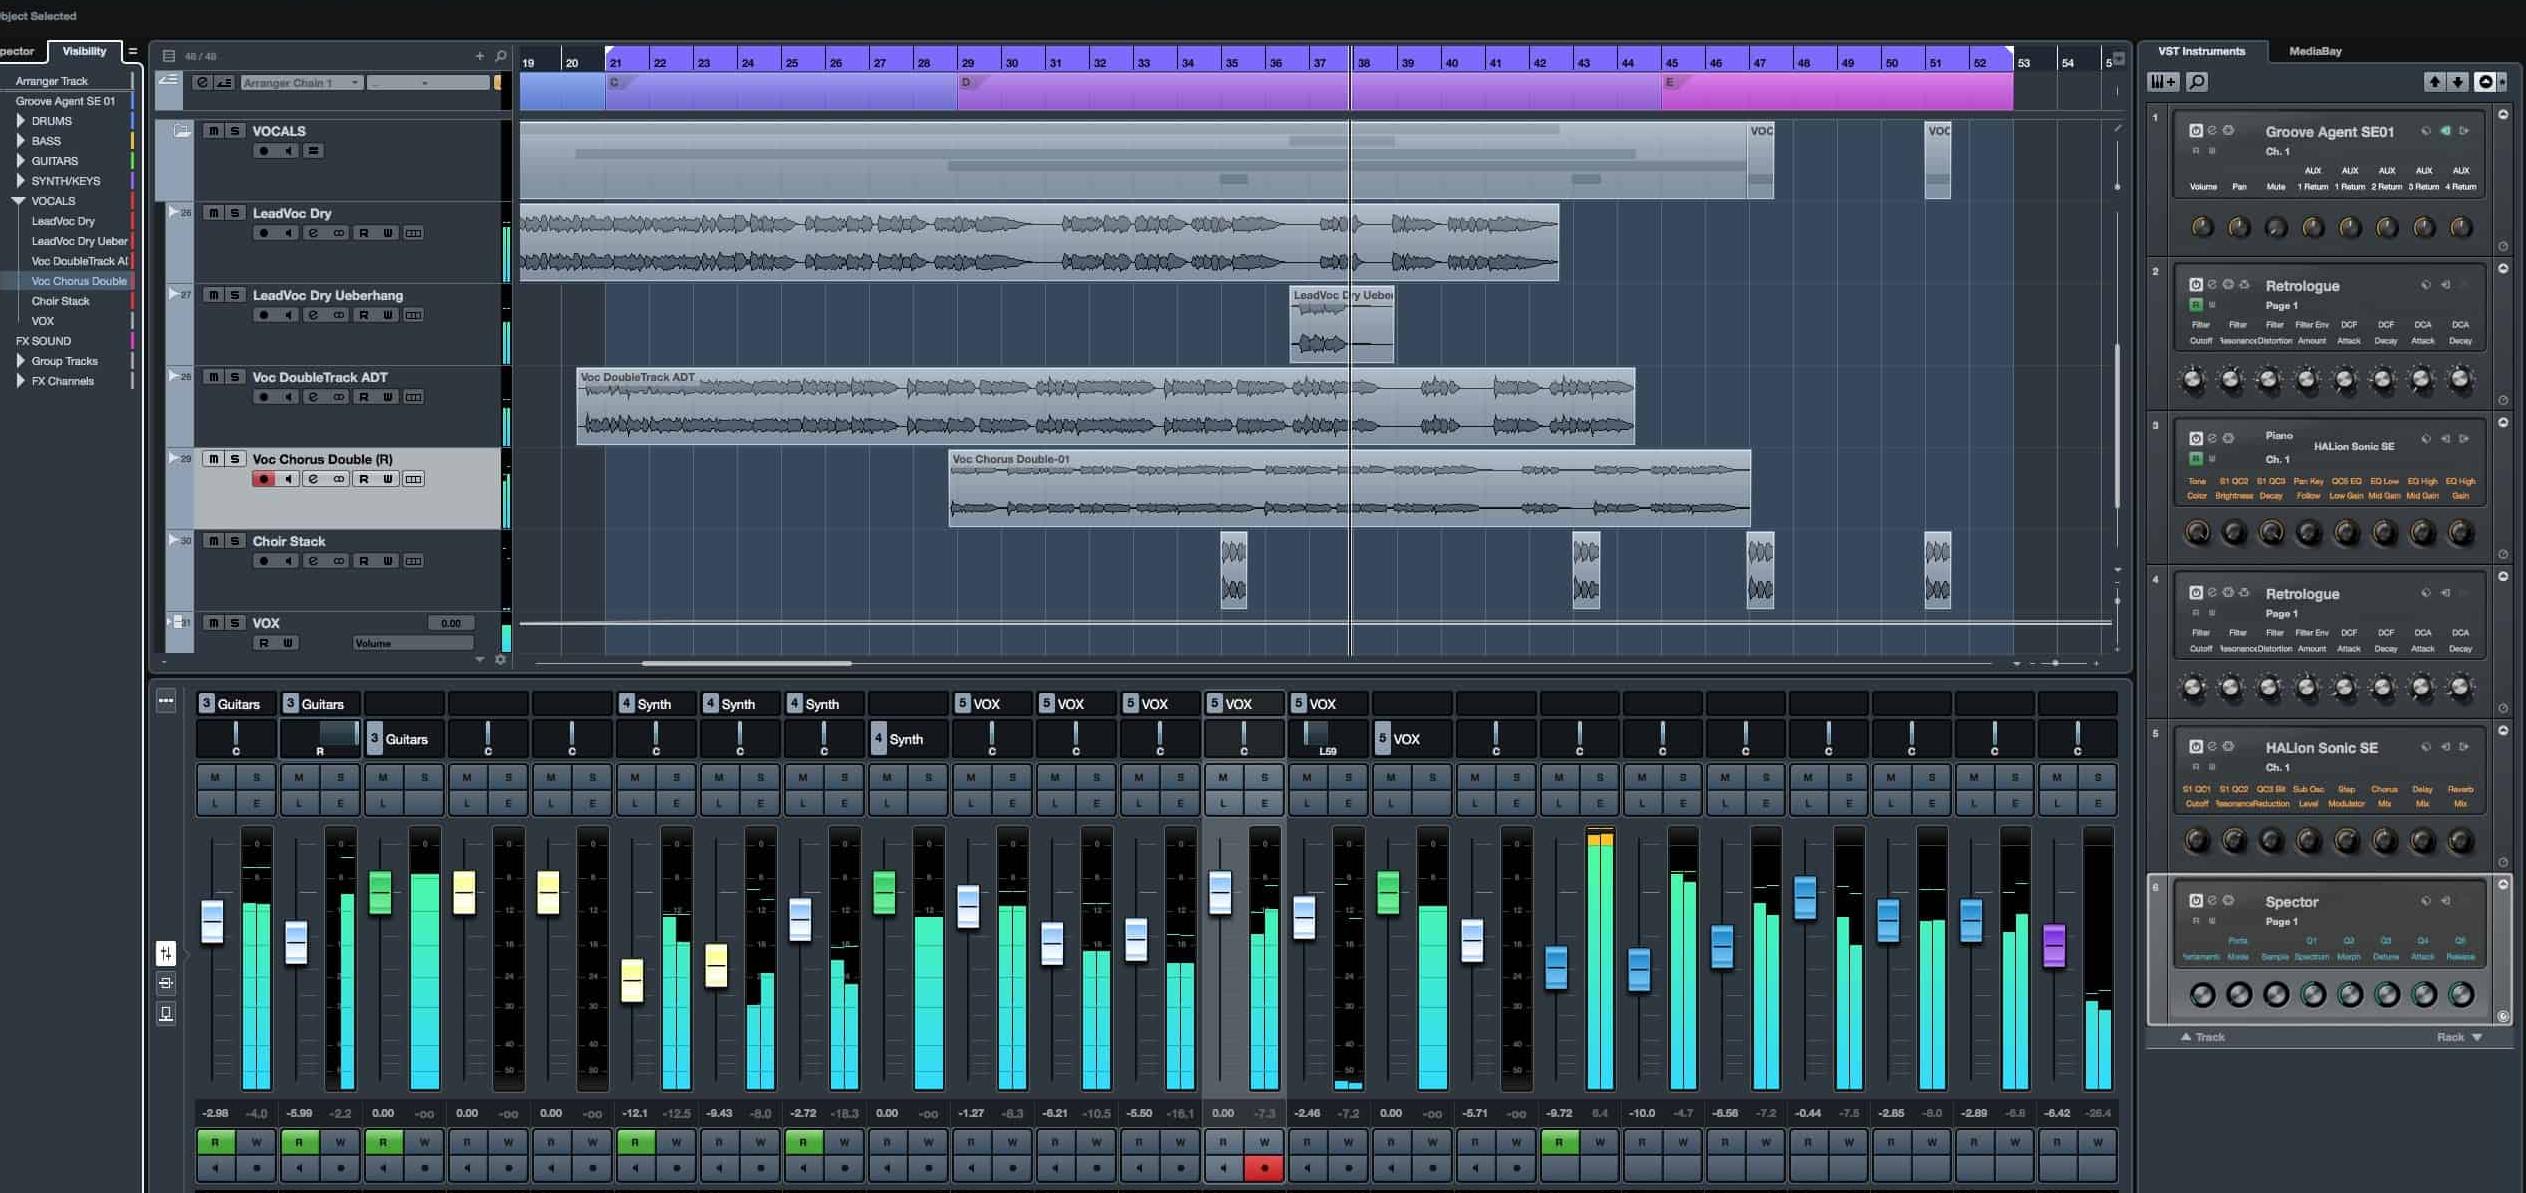Toggle read automation button on first Guitars channel
2526x1193 pixels.
click(x=215, y=1142)
